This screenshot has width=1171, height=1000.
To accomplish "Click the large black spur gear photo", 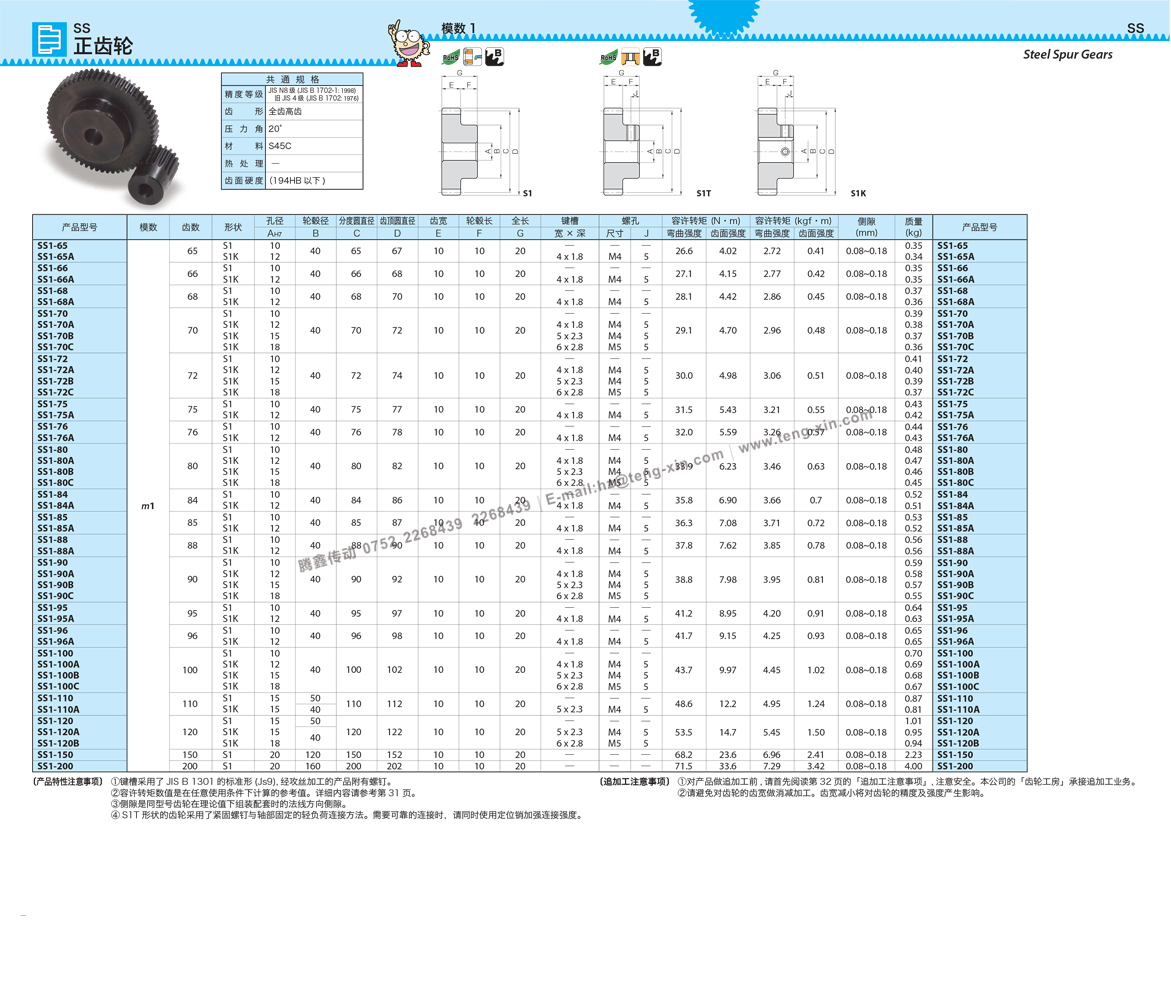I will point(95,125).
